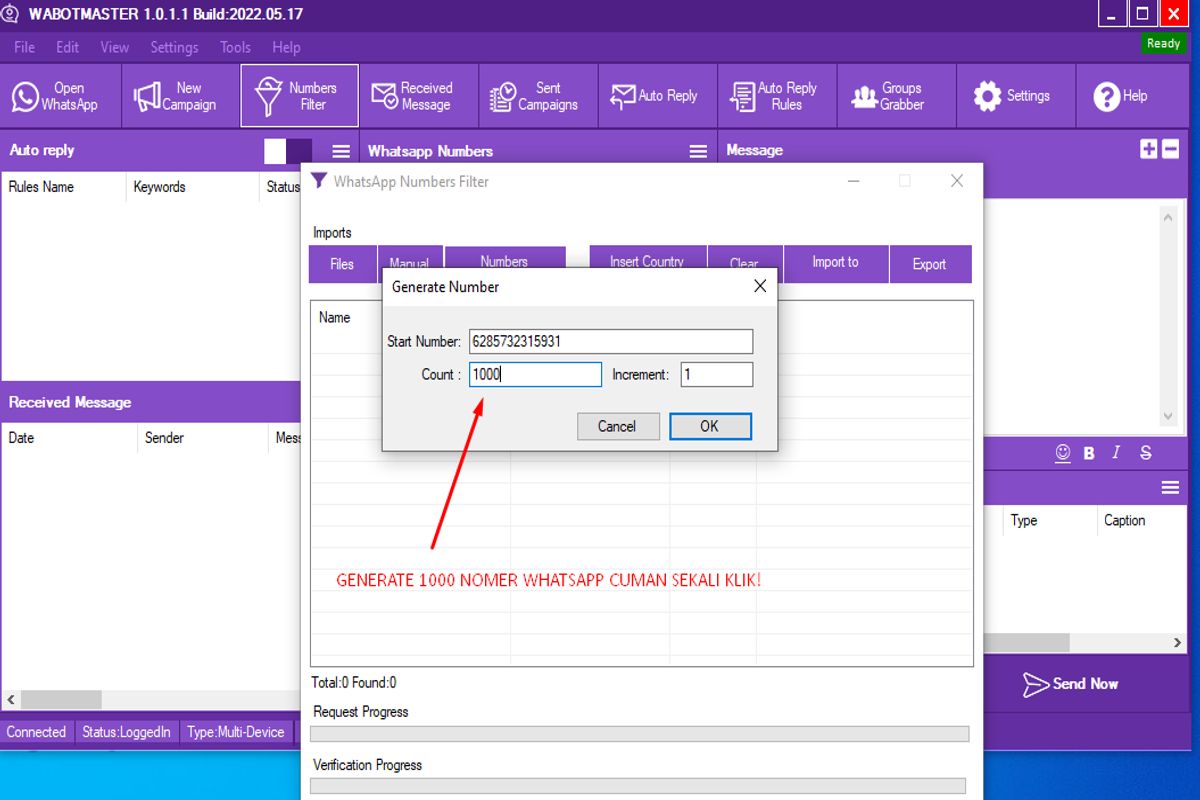The image size is (1200, 800).
Task: Open the hamburger menu above Type and Caption
Action: pyautogui.click(x=1170, y=487)
